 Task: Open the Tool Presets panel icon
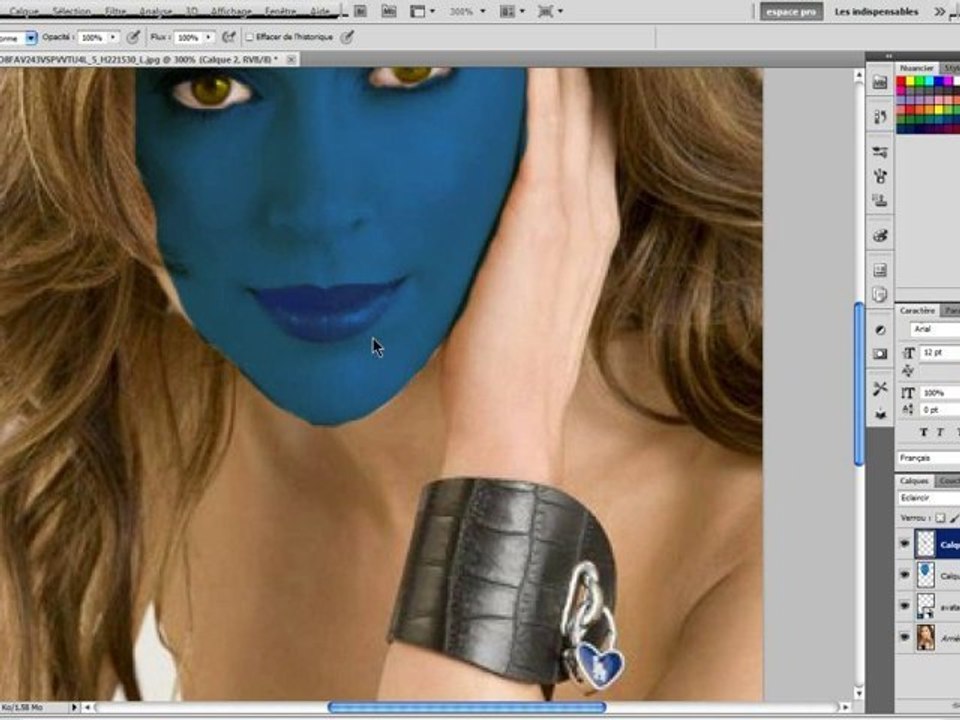click(x=880, y=151)
